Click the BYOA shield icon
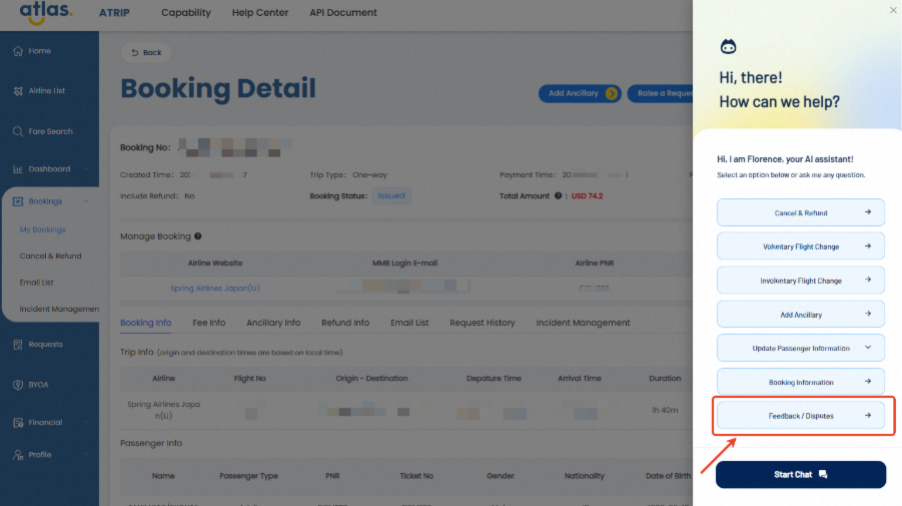 (18, 384)
